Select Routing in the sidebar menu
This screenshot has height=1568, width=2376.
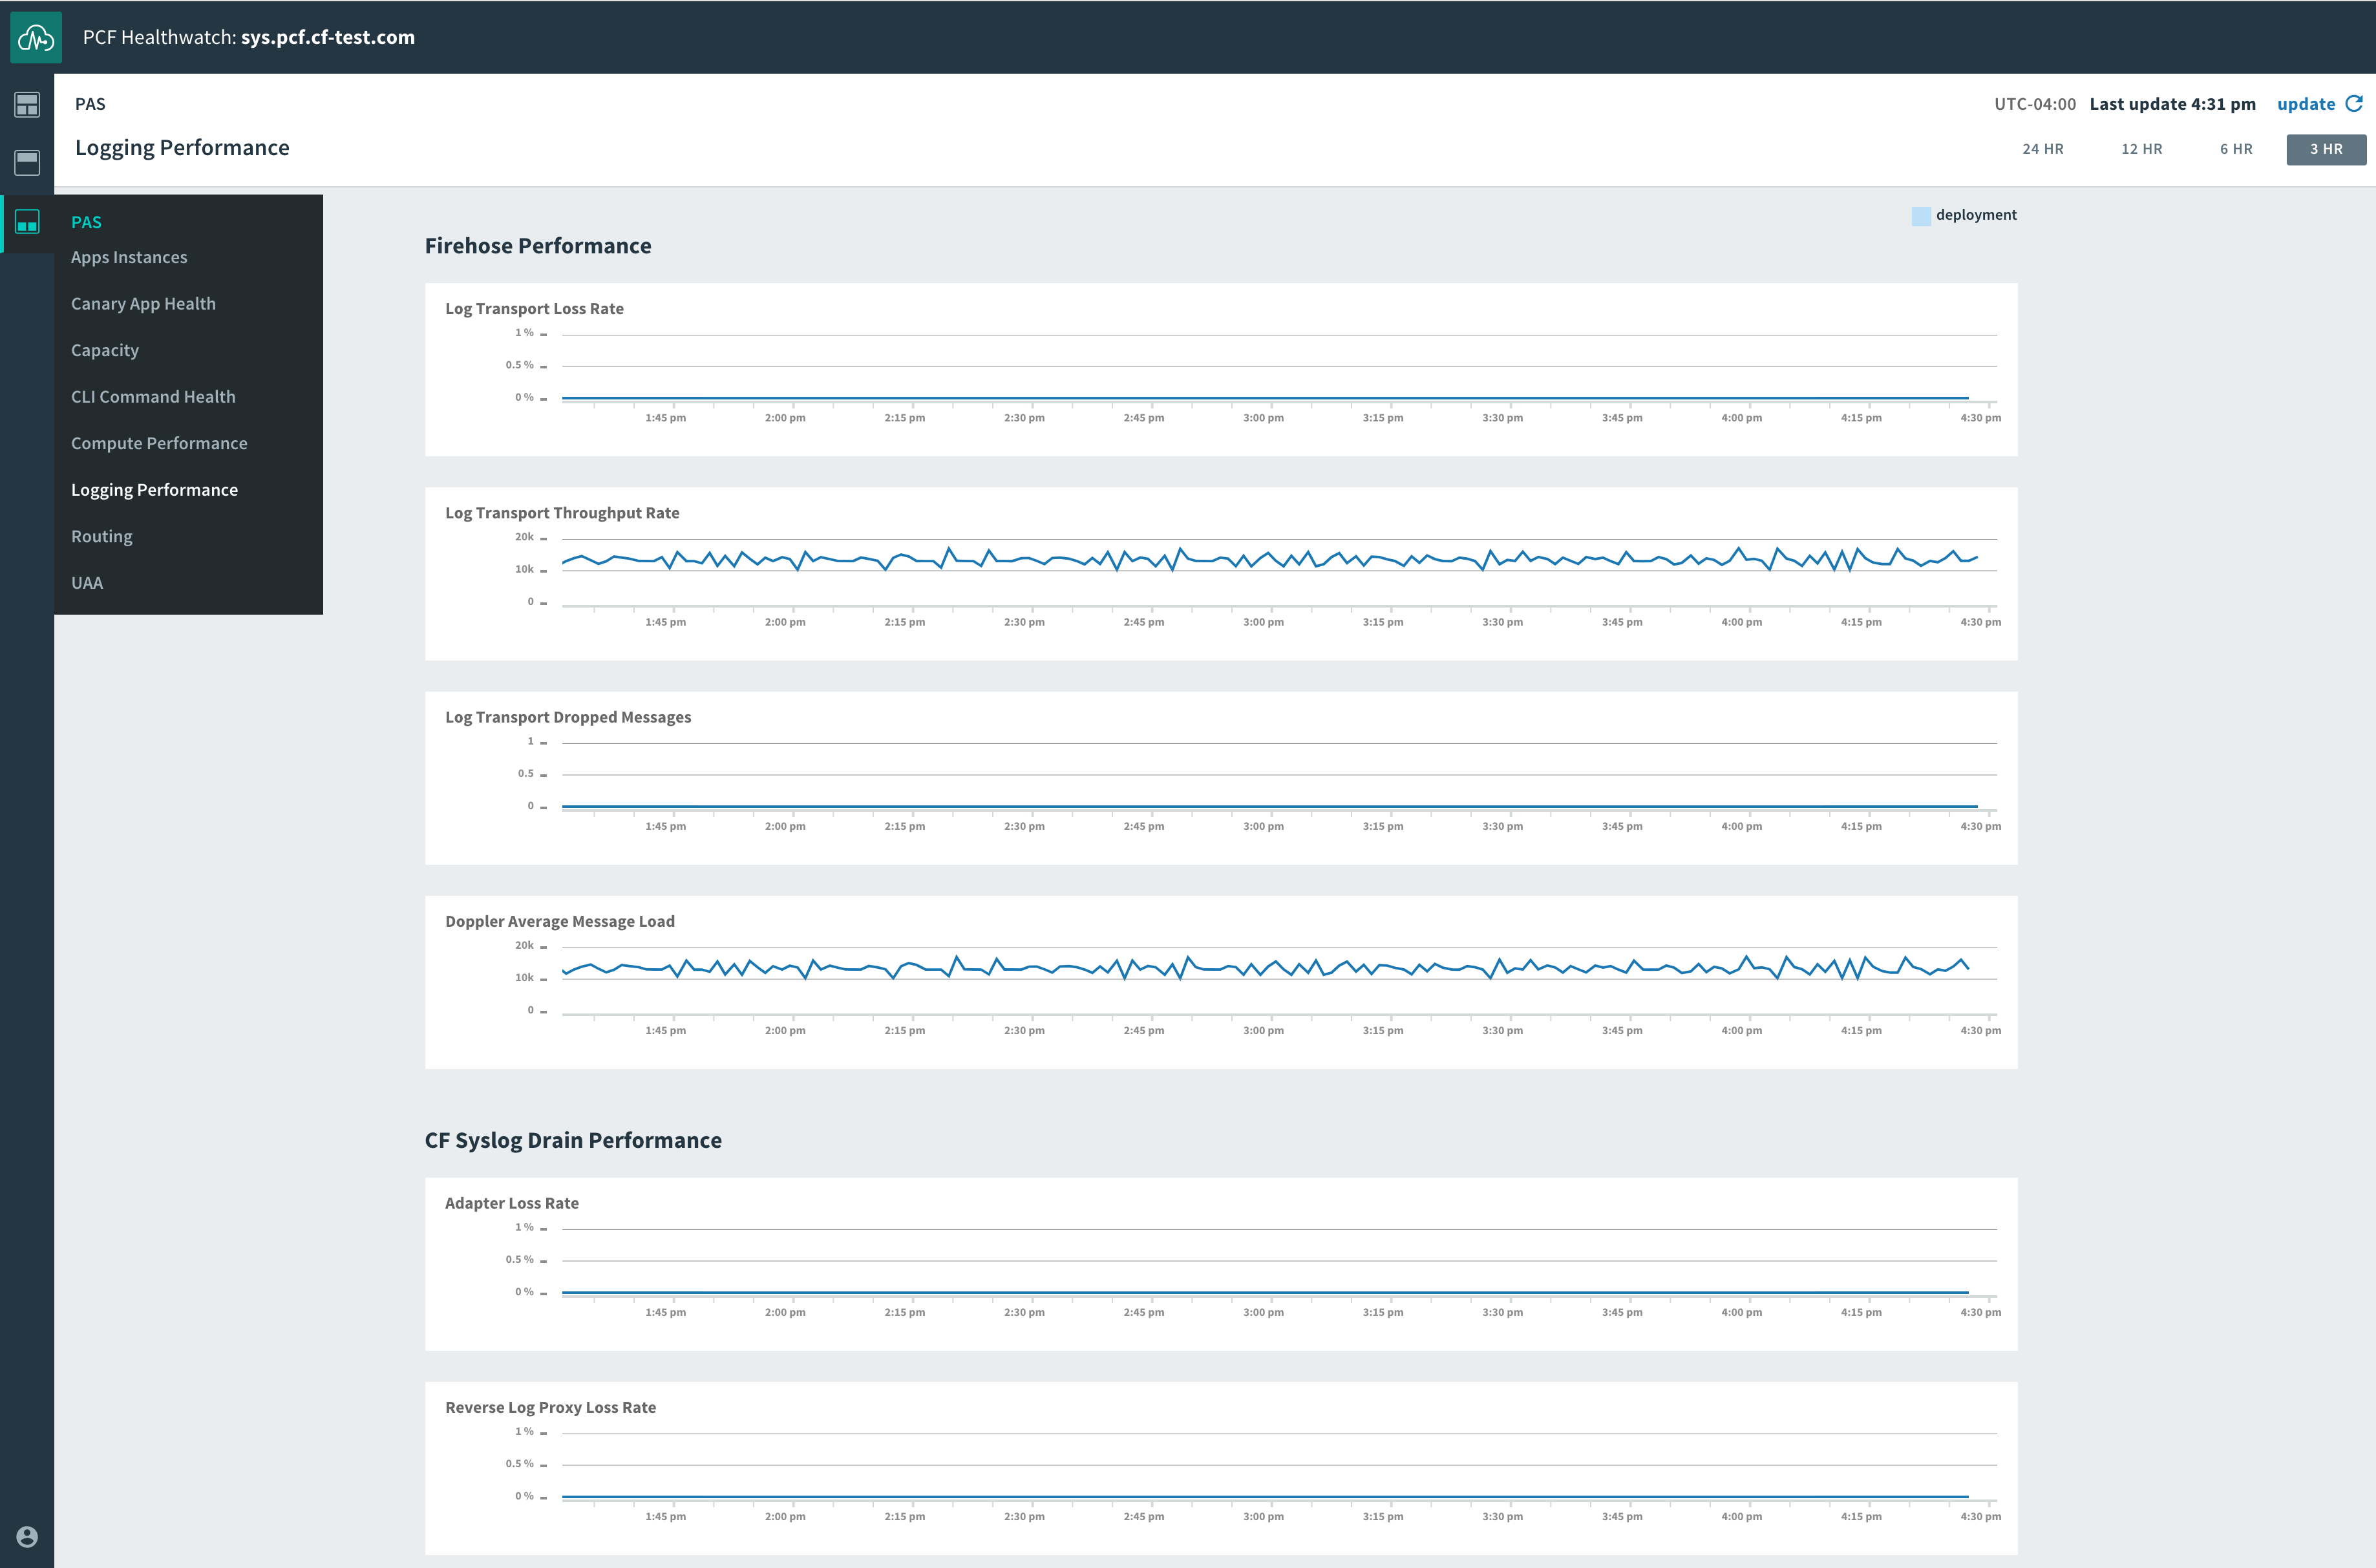click(101, 536)
